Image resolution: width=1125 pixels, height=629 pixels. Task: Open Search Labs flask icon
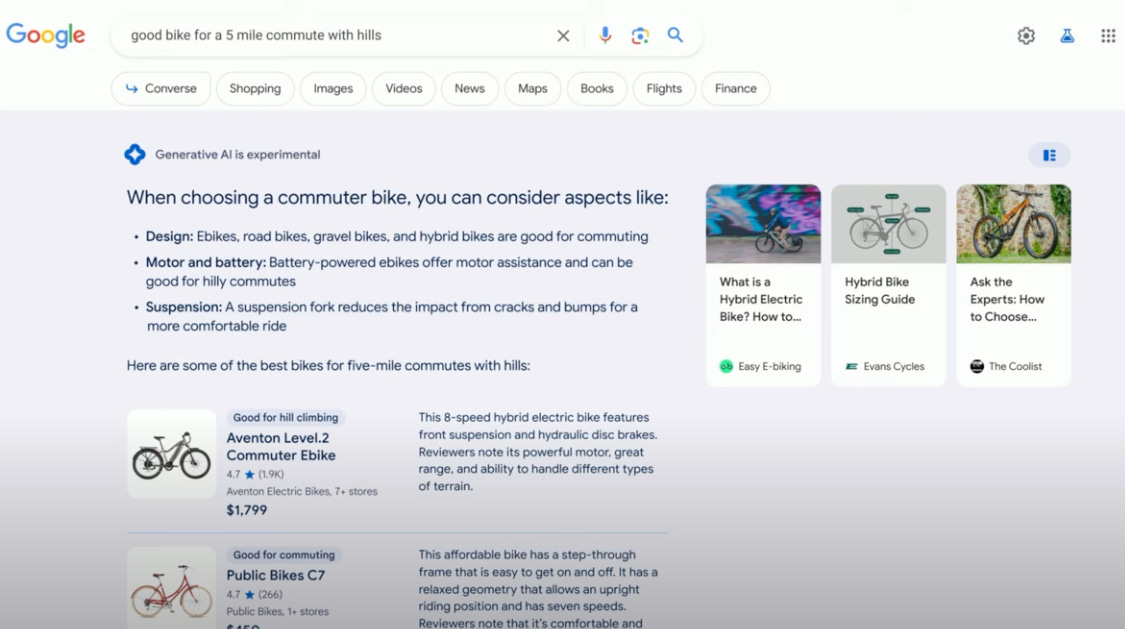(1067, 36)
